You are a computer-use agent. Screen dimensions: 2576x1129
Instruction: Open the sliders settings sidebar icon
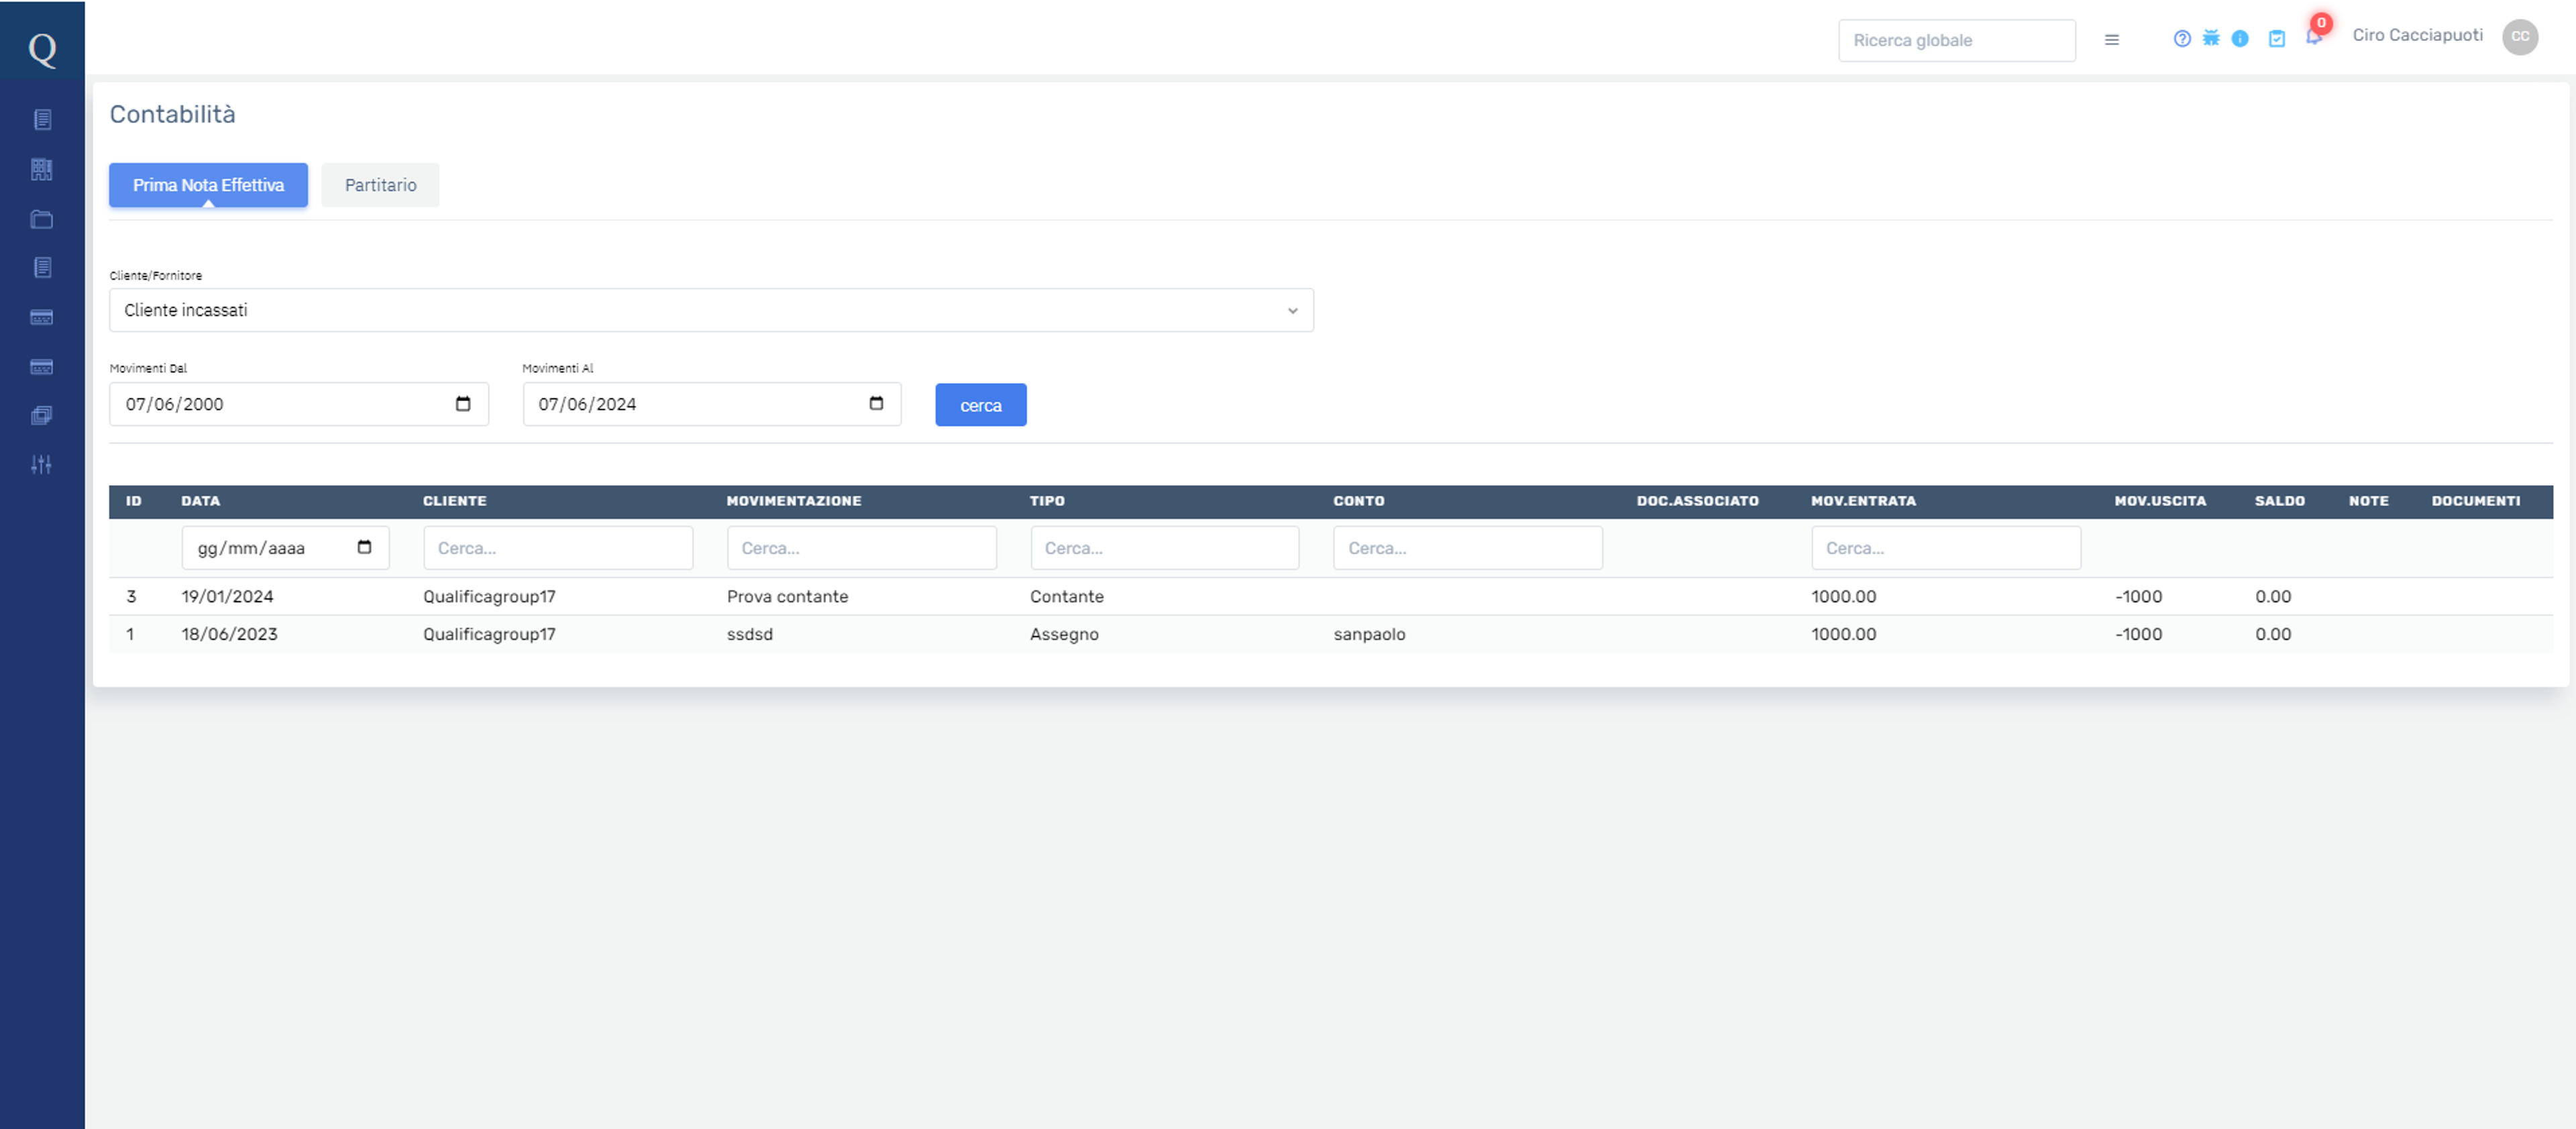click(x=41, y=464)
